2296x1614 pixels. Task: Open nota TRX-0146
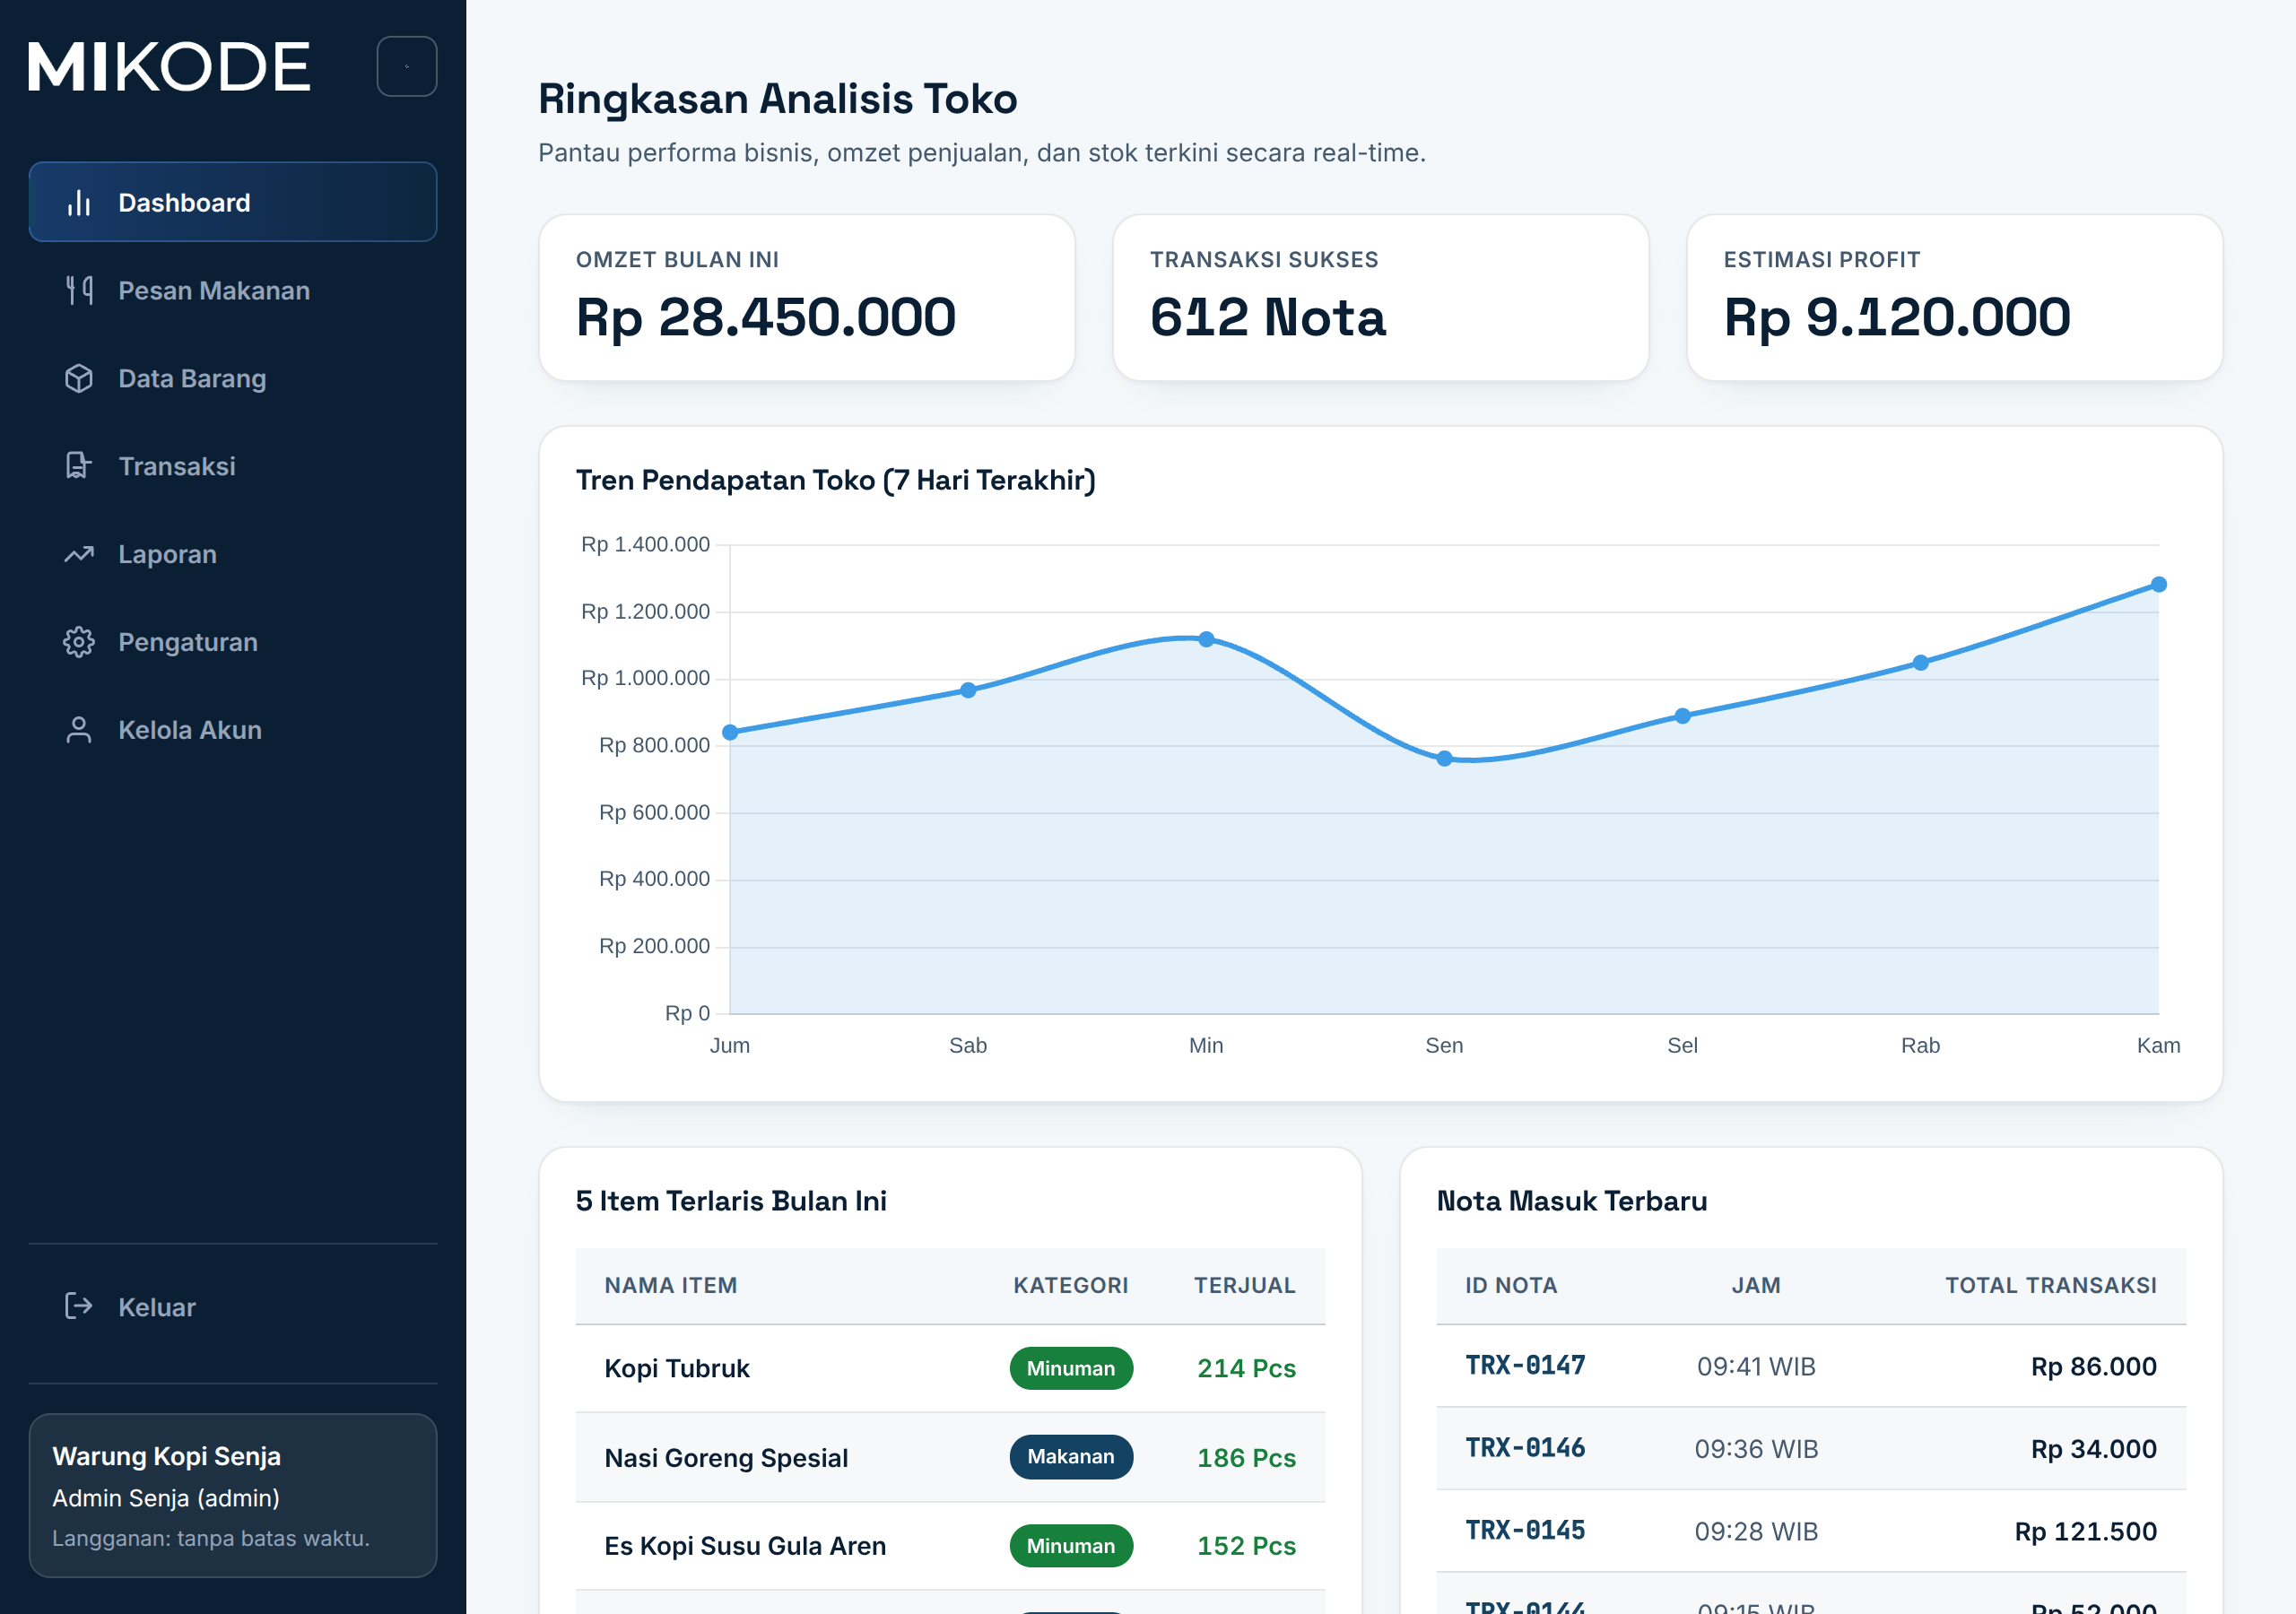pos(1525,1448)
